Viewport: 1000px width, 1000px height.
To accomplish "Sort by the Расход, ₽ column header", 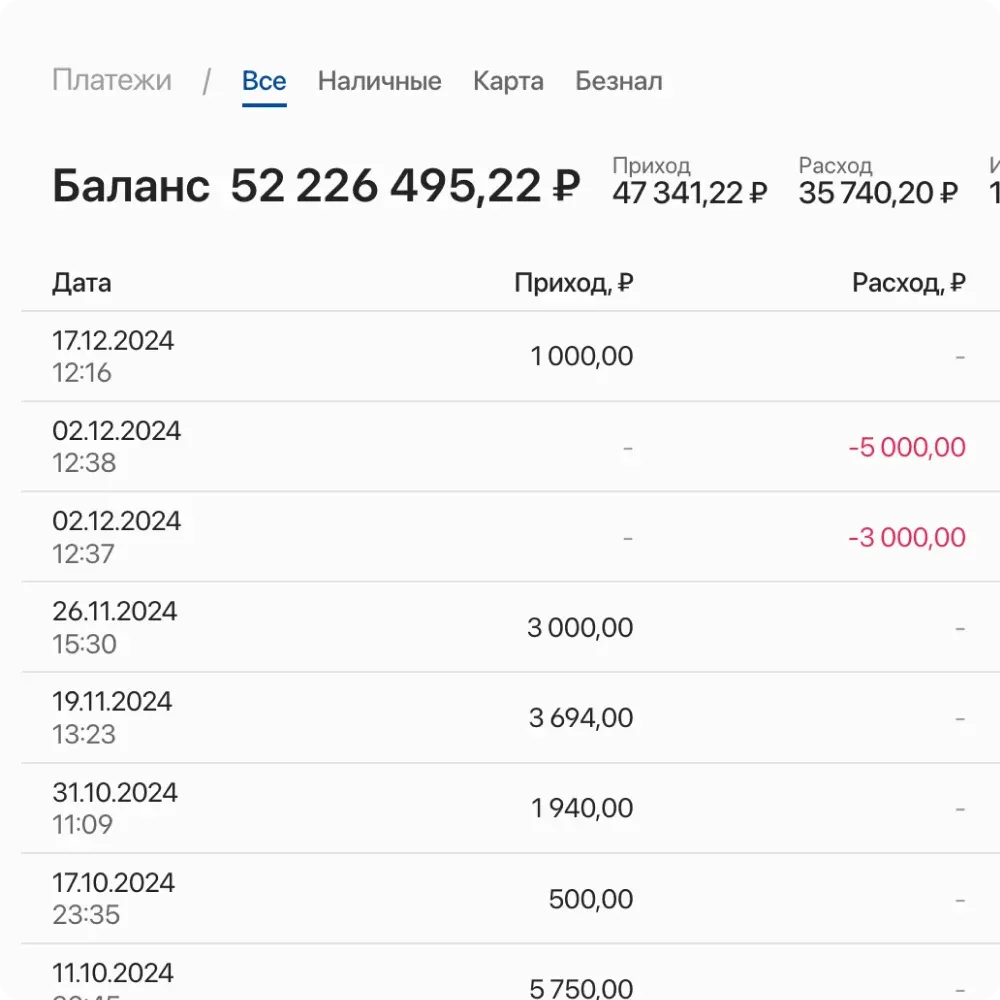I will pyautogui.click(x=908, y=283).
